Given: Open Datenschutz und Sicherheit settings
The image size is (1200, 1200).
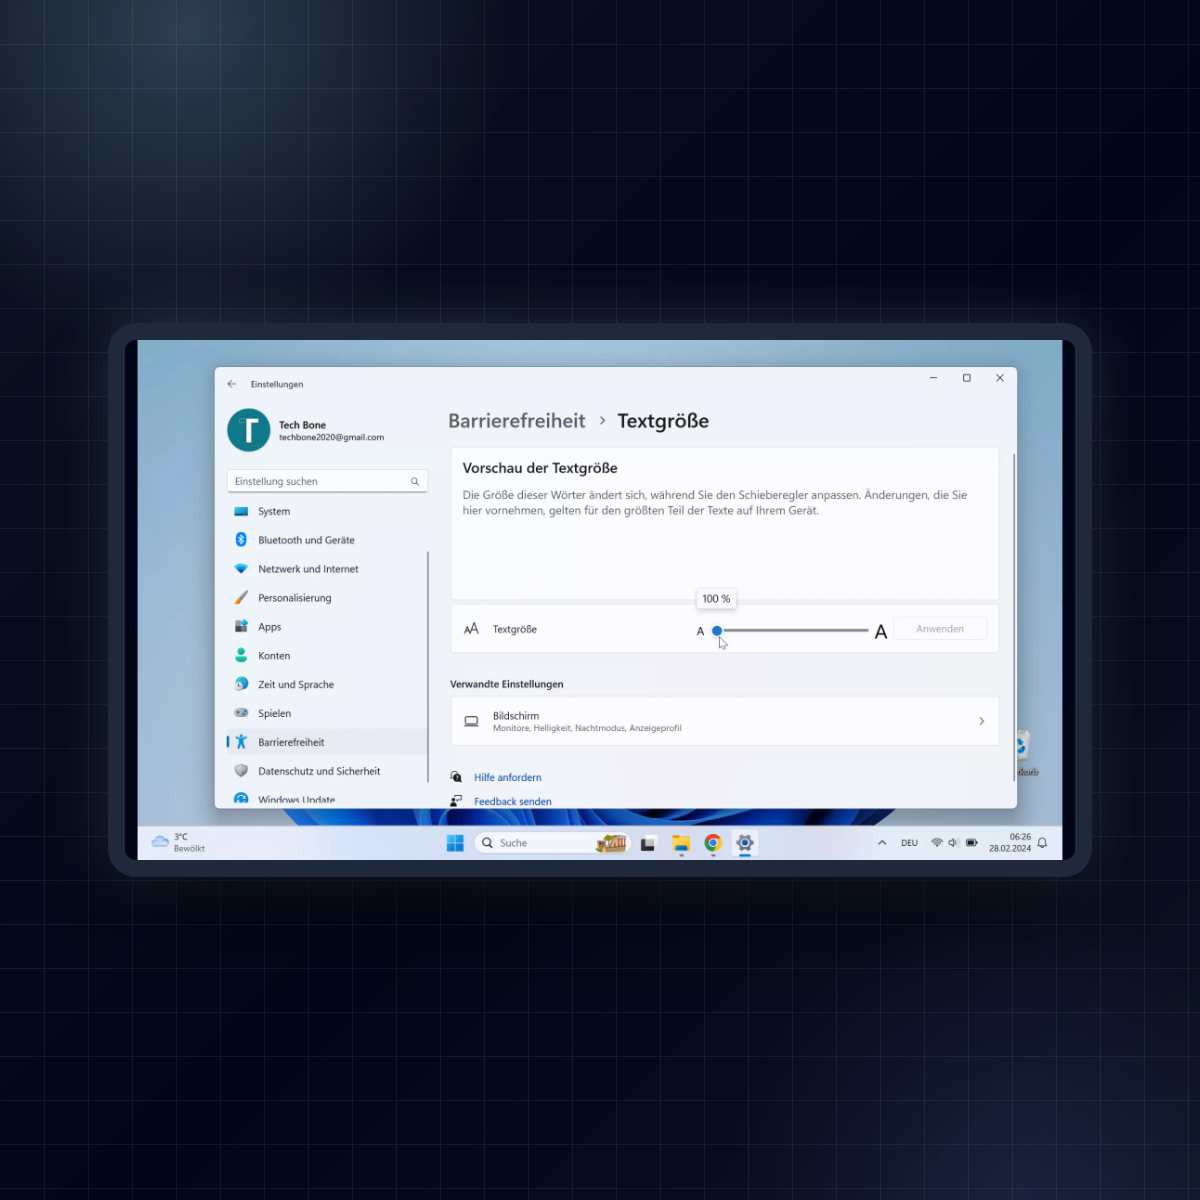Looking at the screenshot, I should [327, 771].
